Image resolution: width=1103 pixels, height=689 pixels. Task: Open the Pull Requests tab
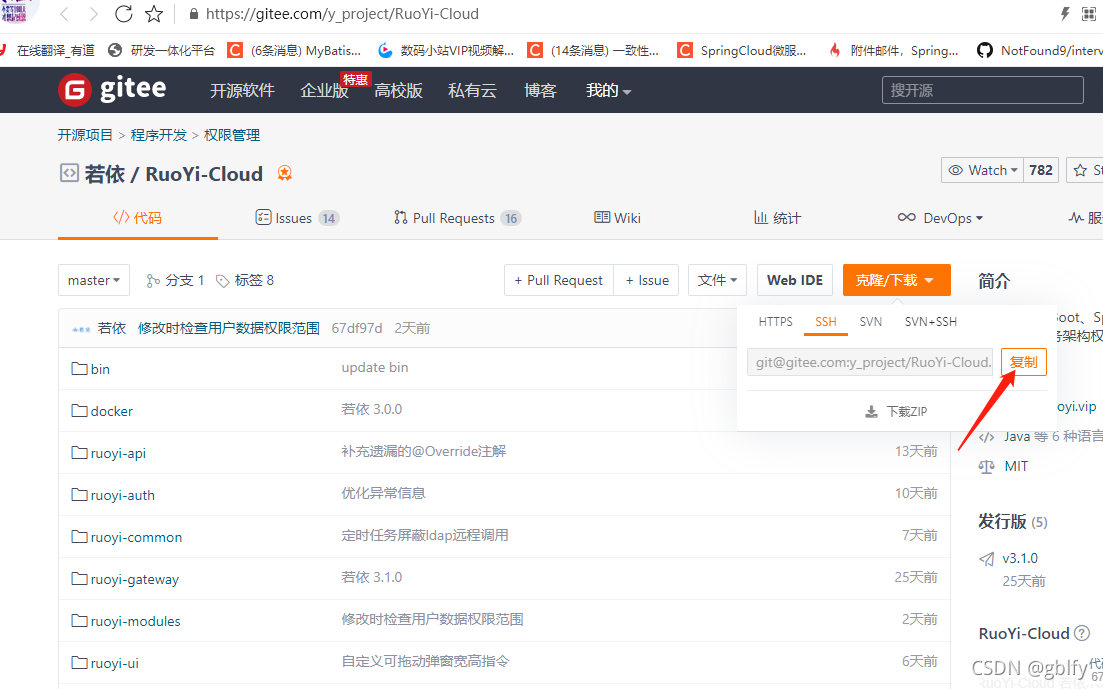457,218
